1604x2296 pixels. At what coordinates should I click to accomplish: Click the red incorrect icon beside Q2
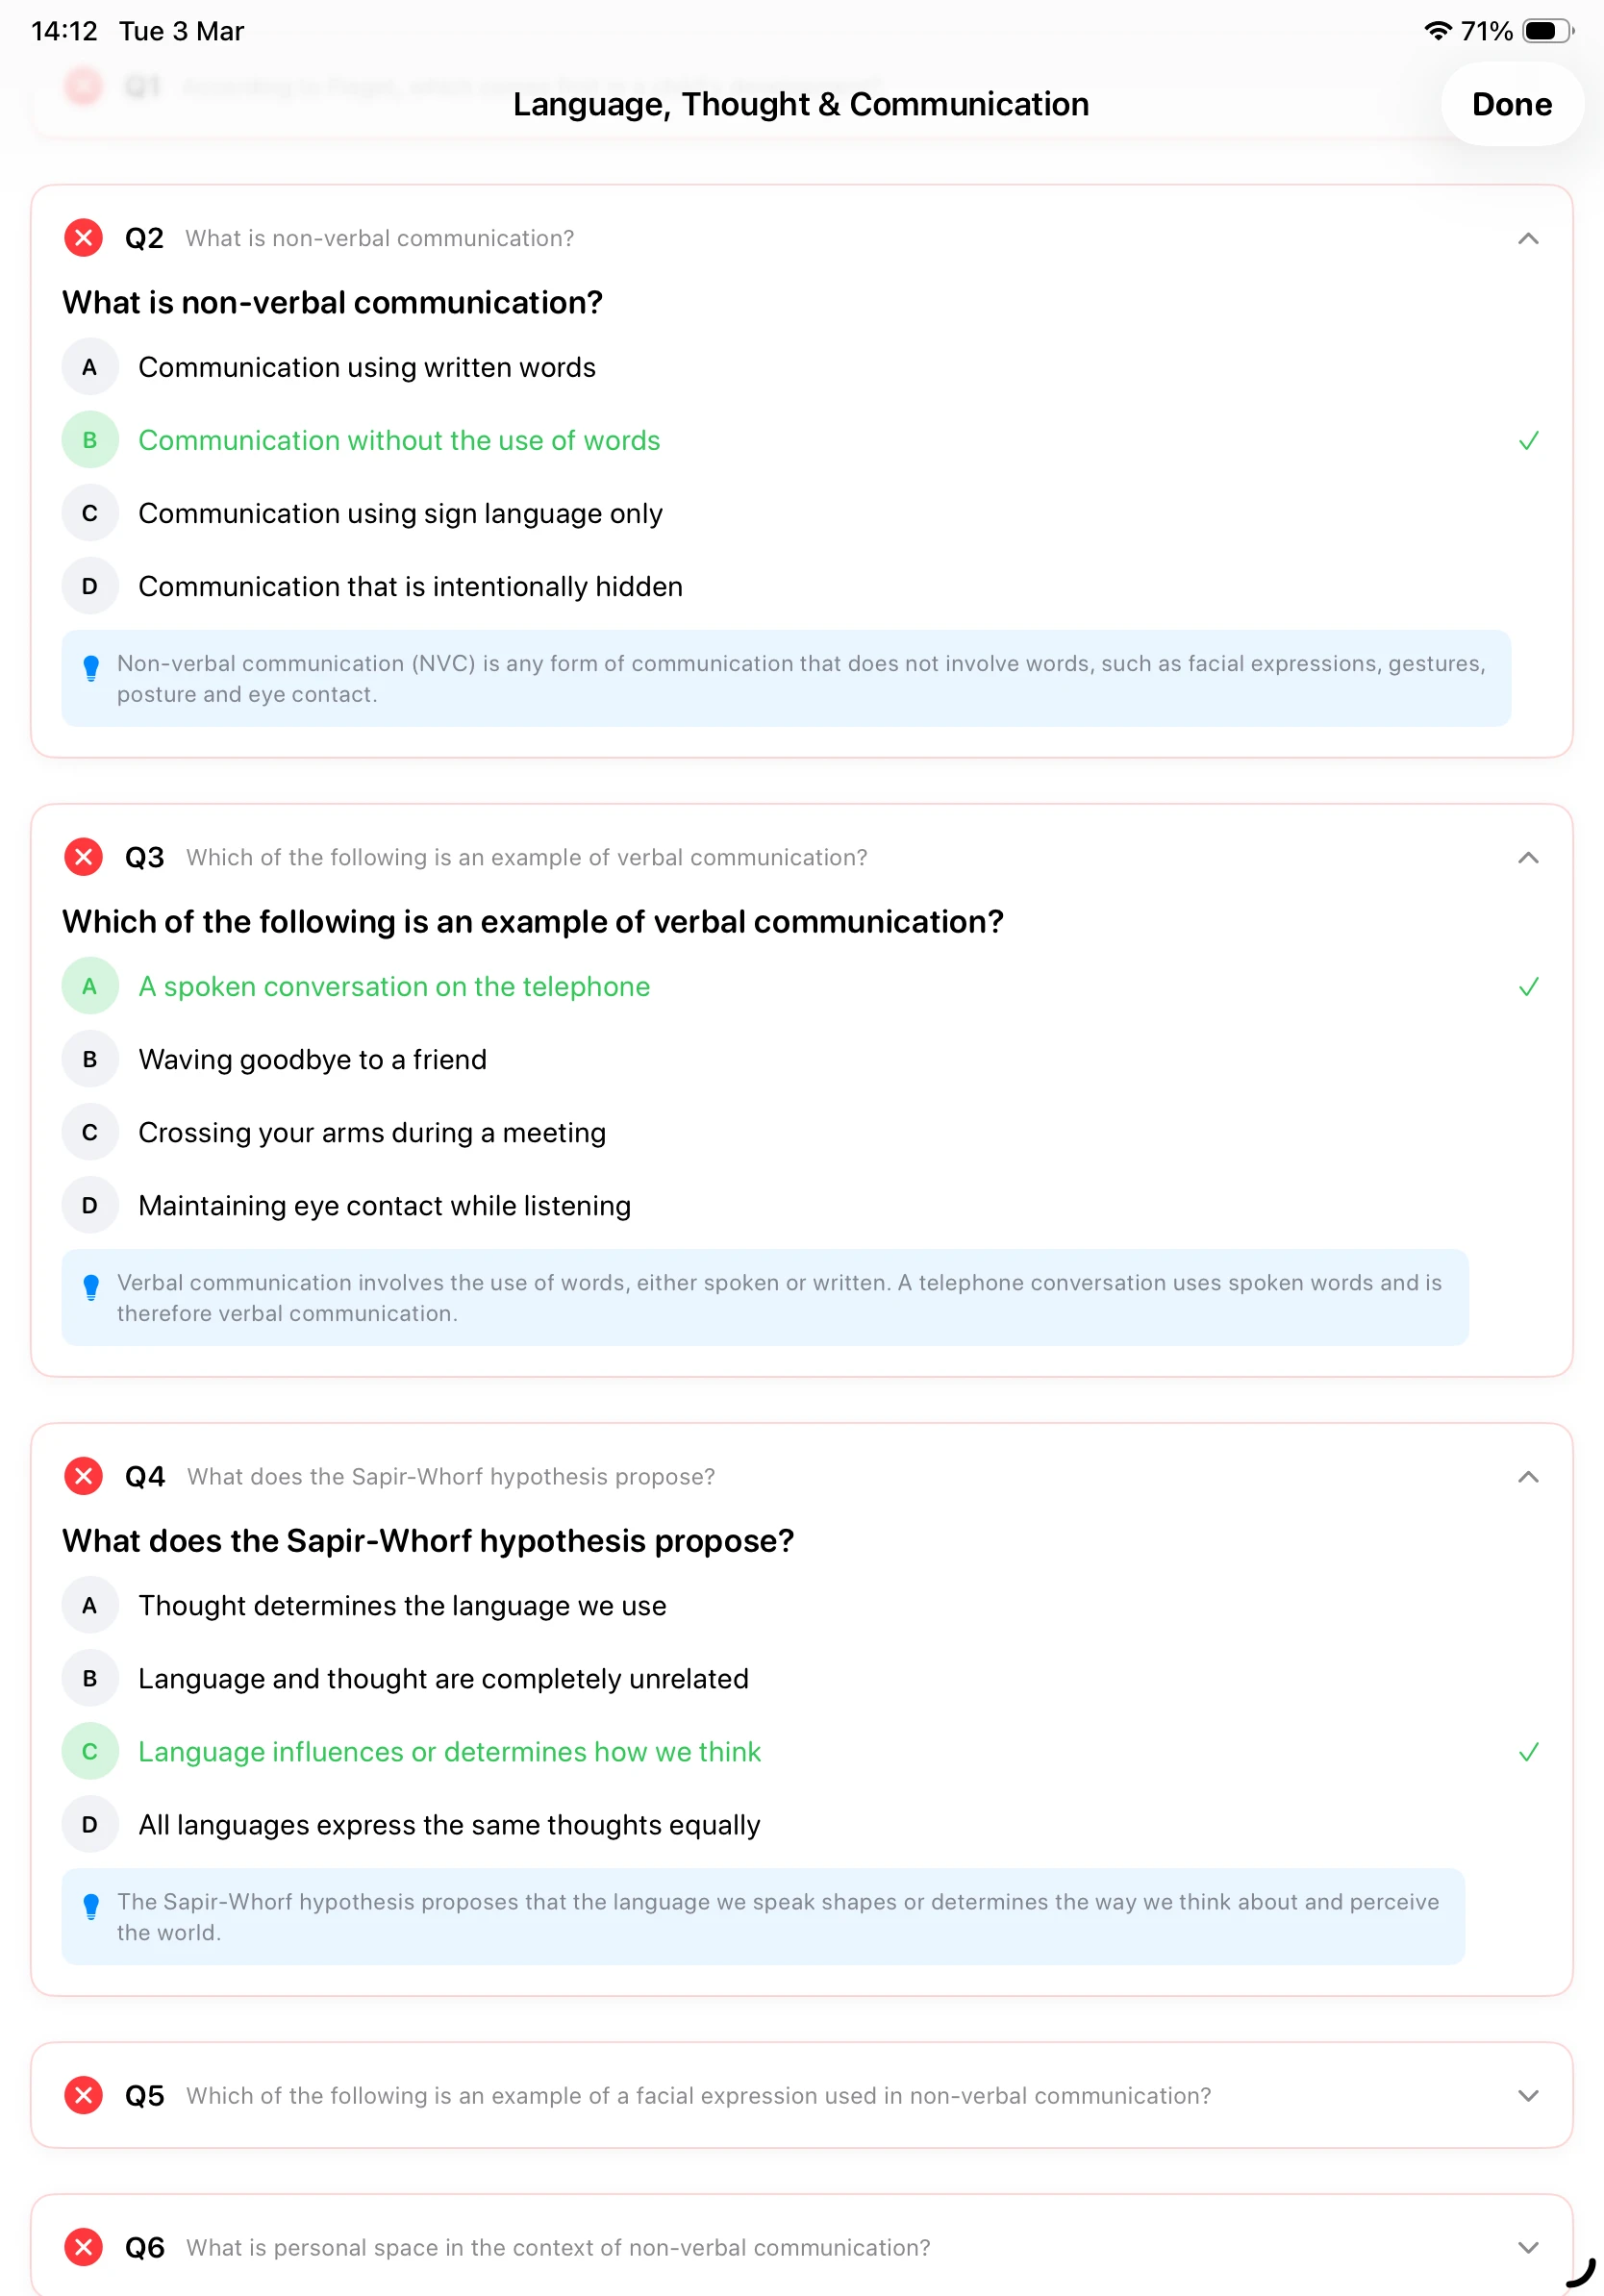pyautogui.click(x=83, y=238)
